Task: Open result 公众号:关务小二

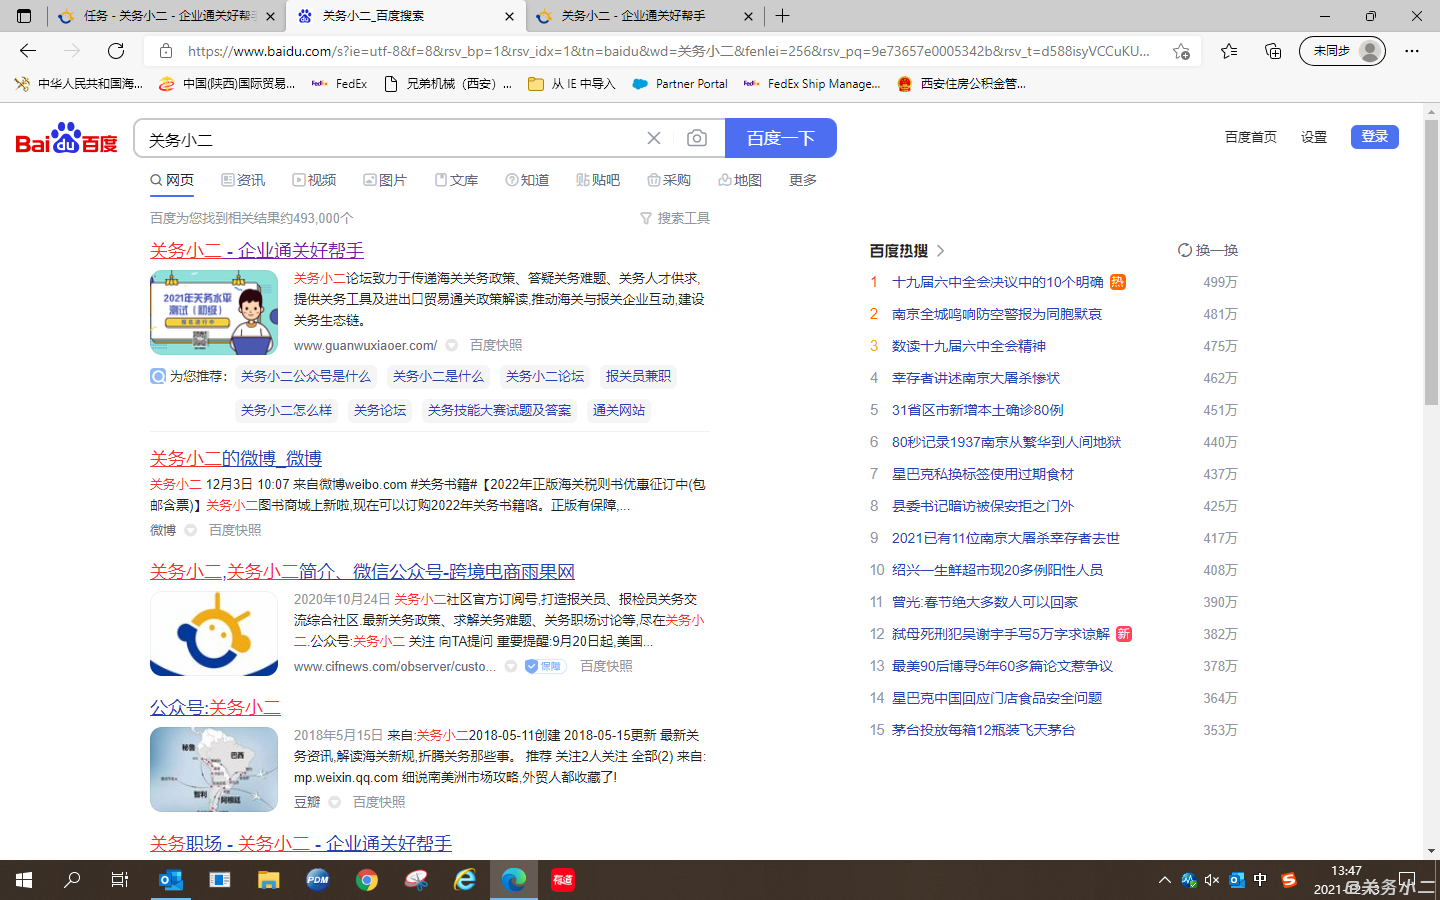Action: [215, 707]
